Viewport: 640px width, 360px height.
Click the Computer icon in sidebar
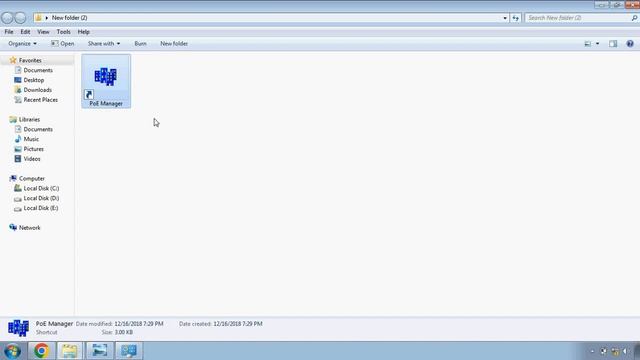[x=13, y=178]
